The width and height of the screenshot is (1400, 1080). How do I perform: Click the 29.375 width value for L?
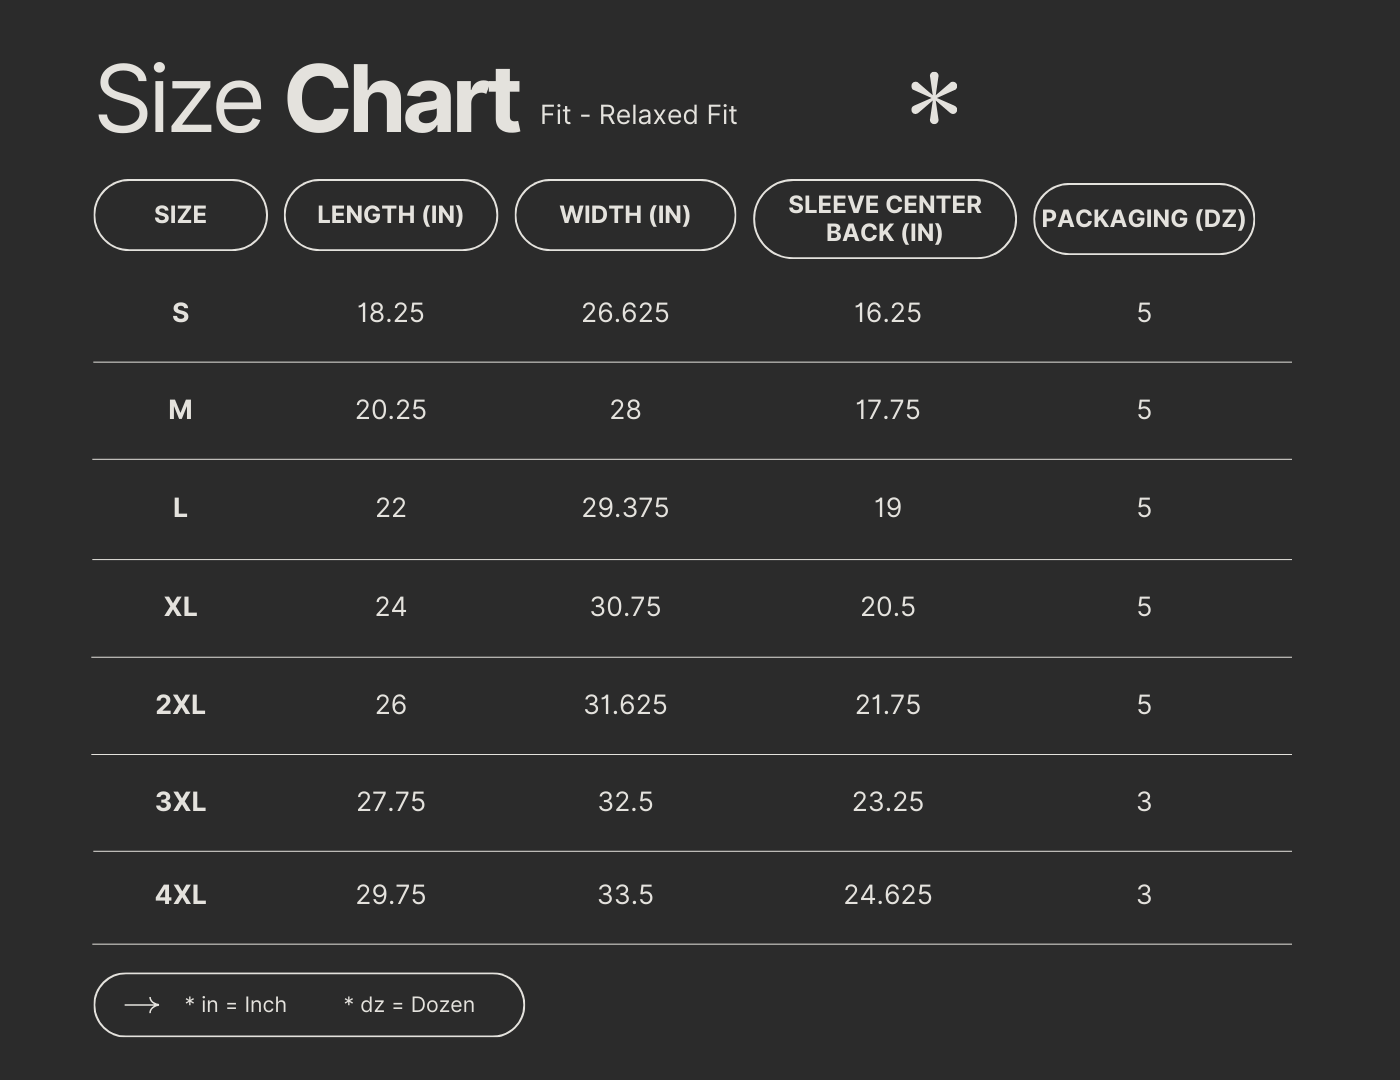pos(625,508)
